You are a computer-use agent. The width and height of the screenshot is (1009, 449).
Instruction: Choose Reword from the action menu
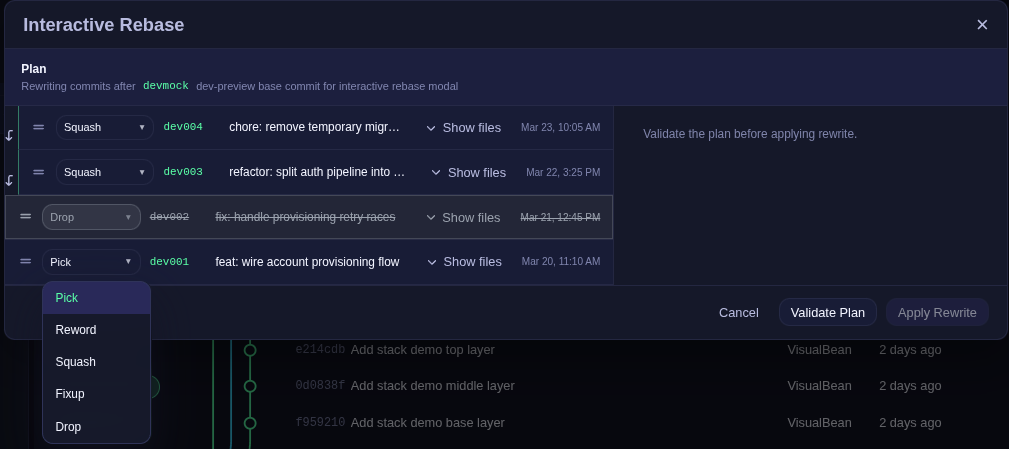pyautogui.click(x=97, y=330)
